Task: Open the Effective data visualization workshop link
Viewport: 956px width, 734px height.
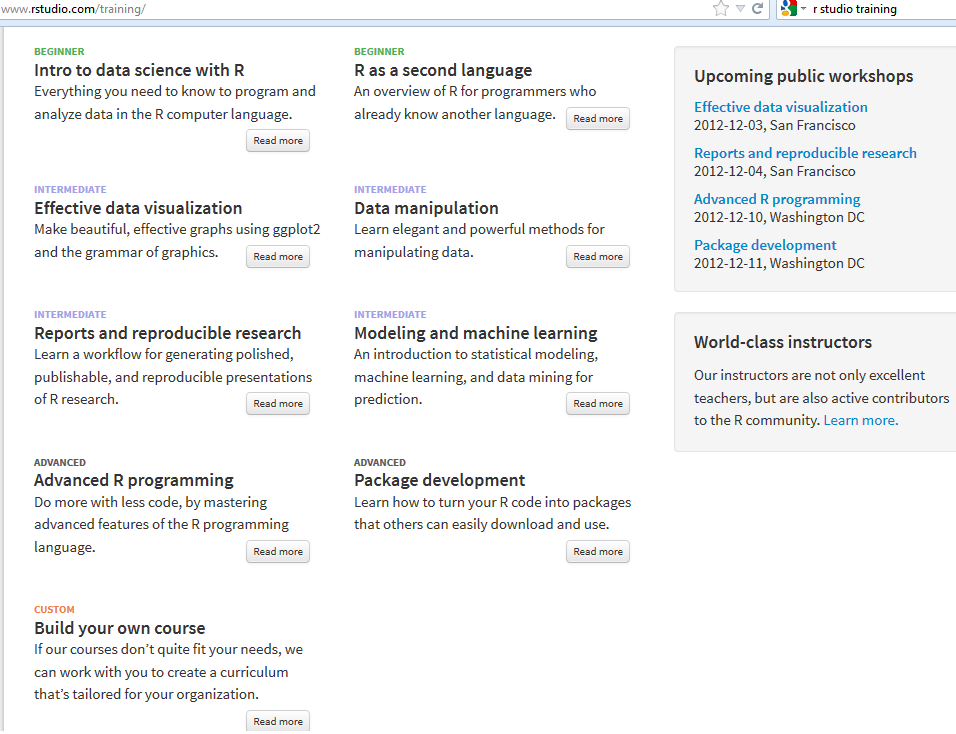Action: [x=780, y=107]
